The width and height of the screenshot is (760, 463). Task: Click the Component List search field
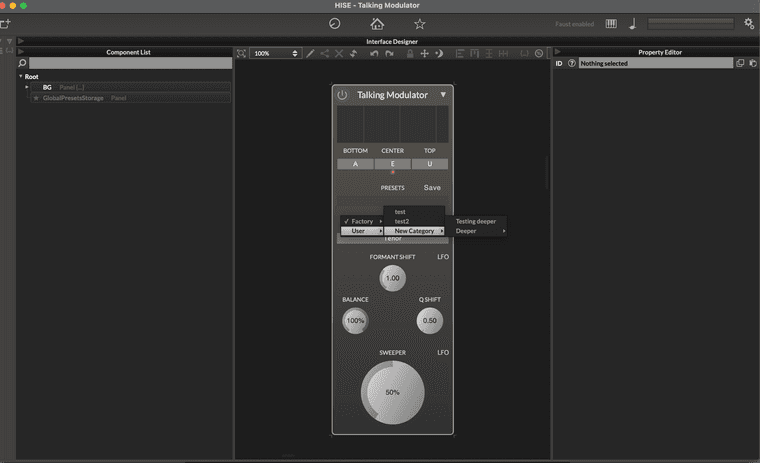[130, 63]
